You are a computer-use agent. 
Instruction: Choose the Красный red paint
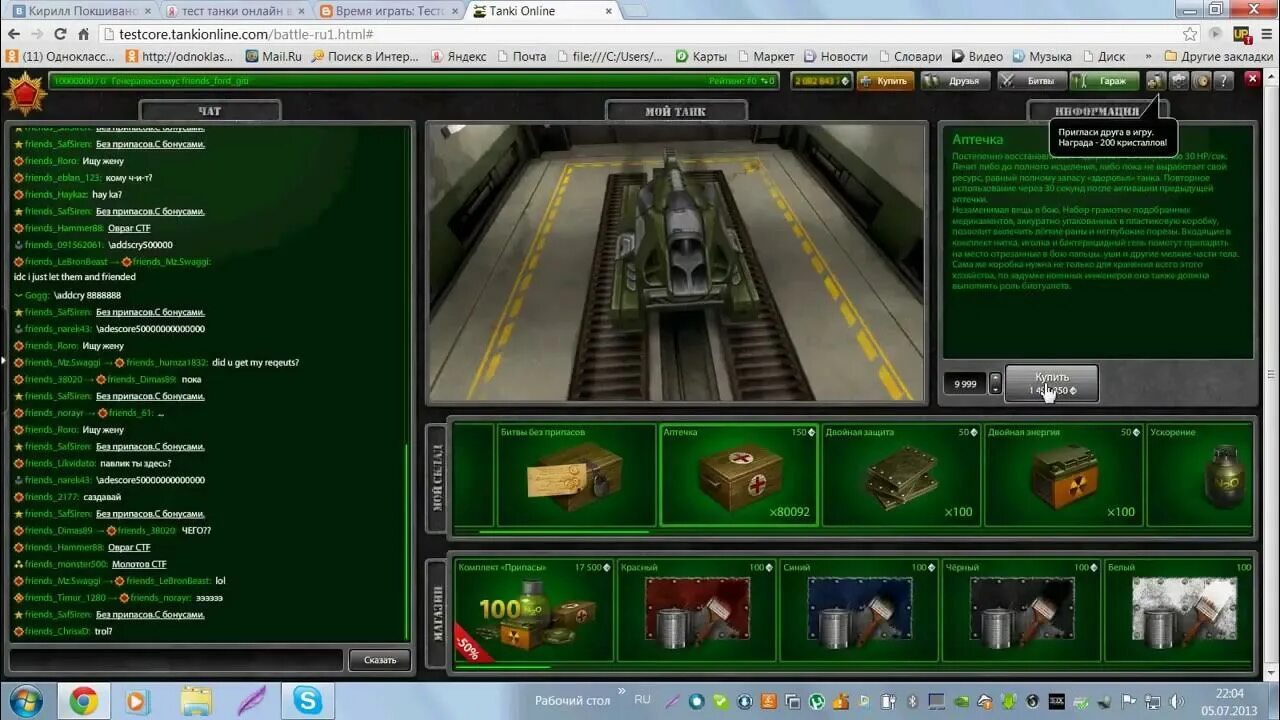[696, 610]
